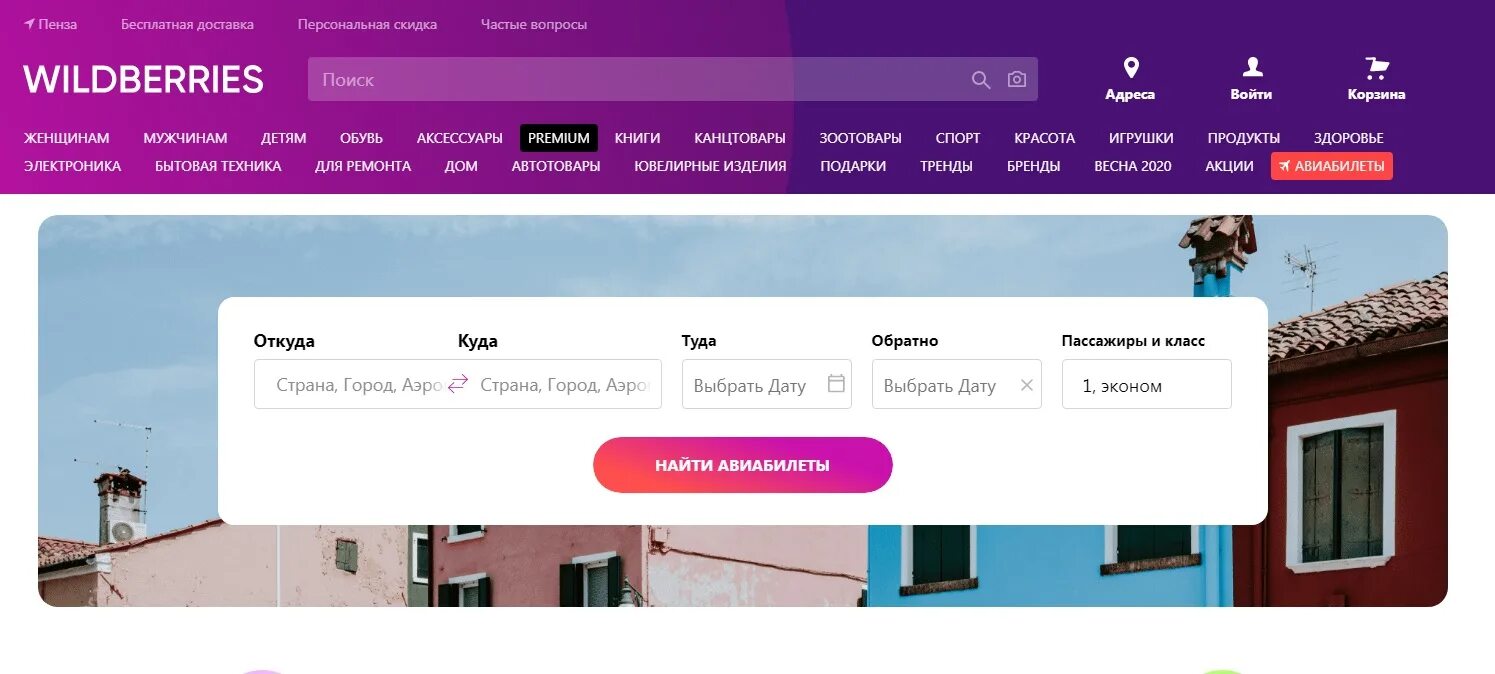Open the Бесплатная доставка link
This screenshot has height=674, width=1495.
pos(187,24)
